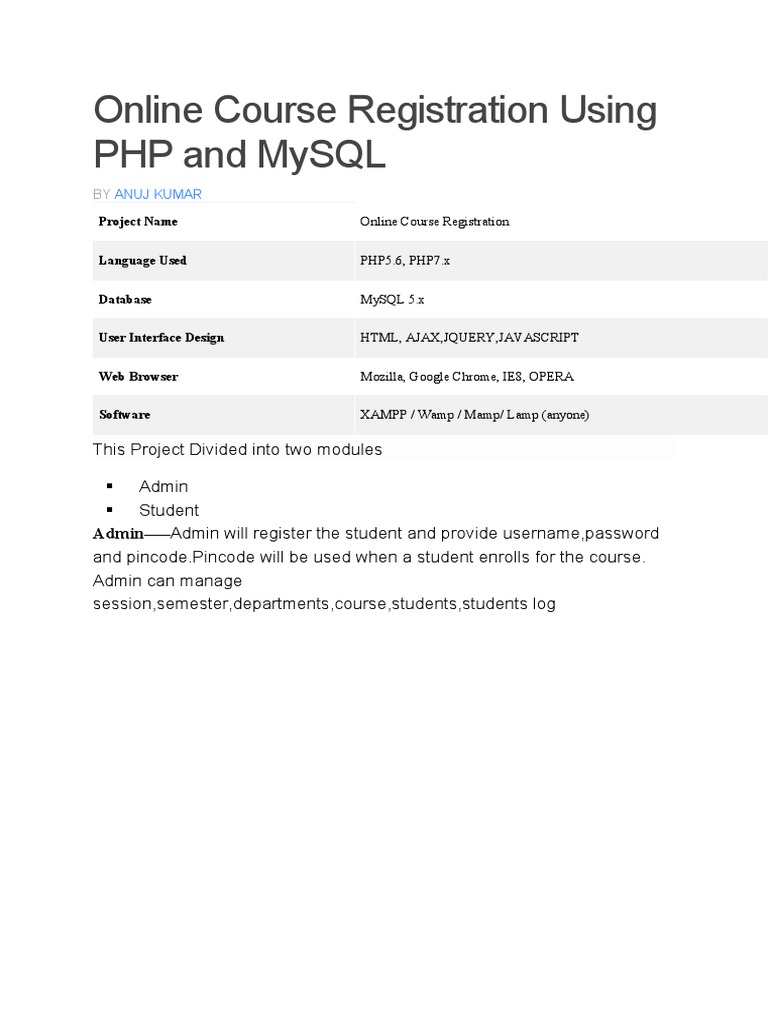The height and width of the screenshot is (1024, 768).
Task: Click the ANUJ KUMAR author link
Action: [158, 193]
